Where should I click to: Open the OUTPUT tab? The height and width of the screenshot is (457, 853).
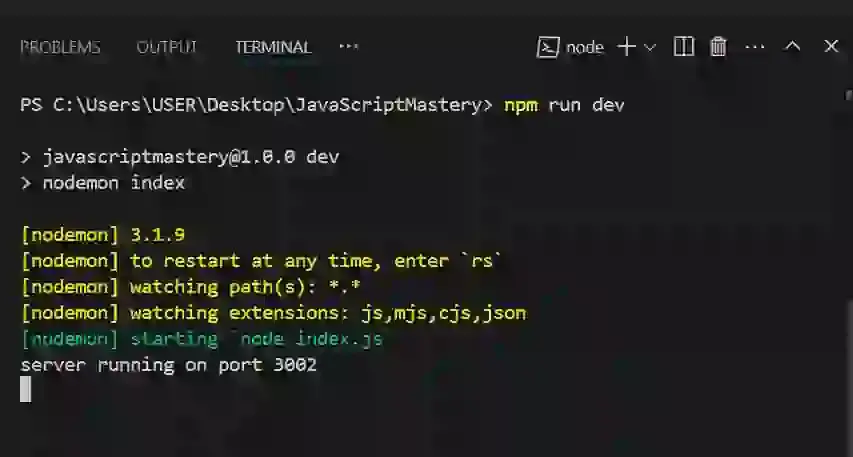click(x=166, y=47)
